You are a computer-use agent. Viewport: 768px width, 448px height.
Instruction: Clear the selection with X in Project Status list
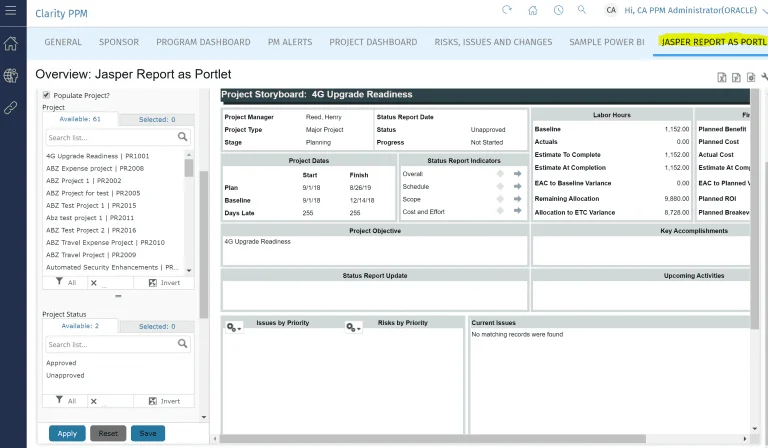[x=94, y=401]
